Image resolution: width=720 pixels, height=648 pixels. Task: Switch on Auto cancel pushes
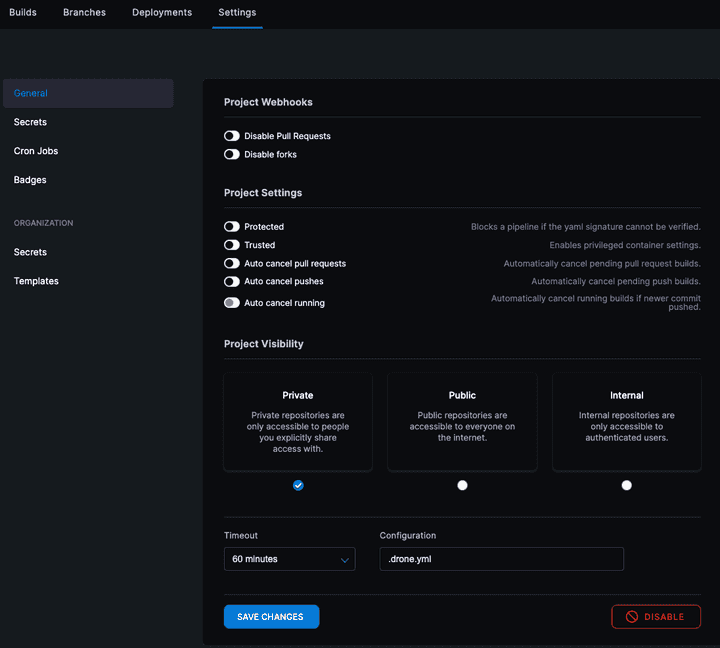[x=232, y=282]
